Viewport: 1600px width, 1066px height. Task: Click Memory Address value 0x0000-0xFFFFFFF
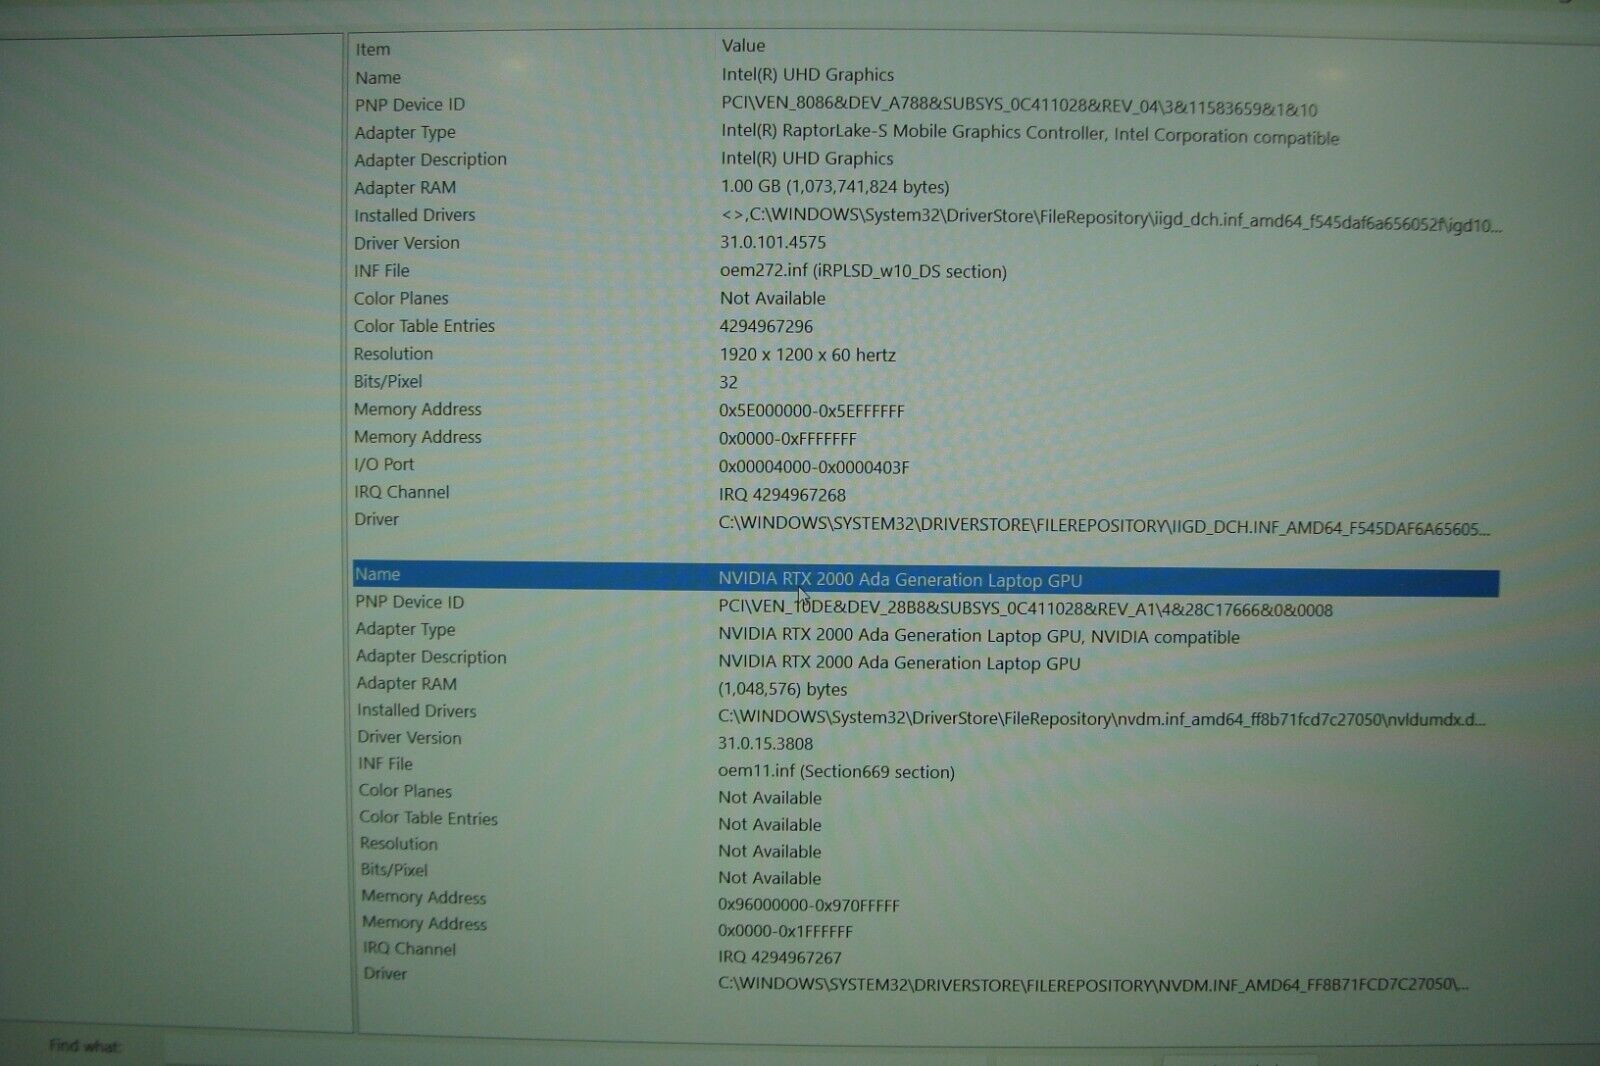pos(788,439)
